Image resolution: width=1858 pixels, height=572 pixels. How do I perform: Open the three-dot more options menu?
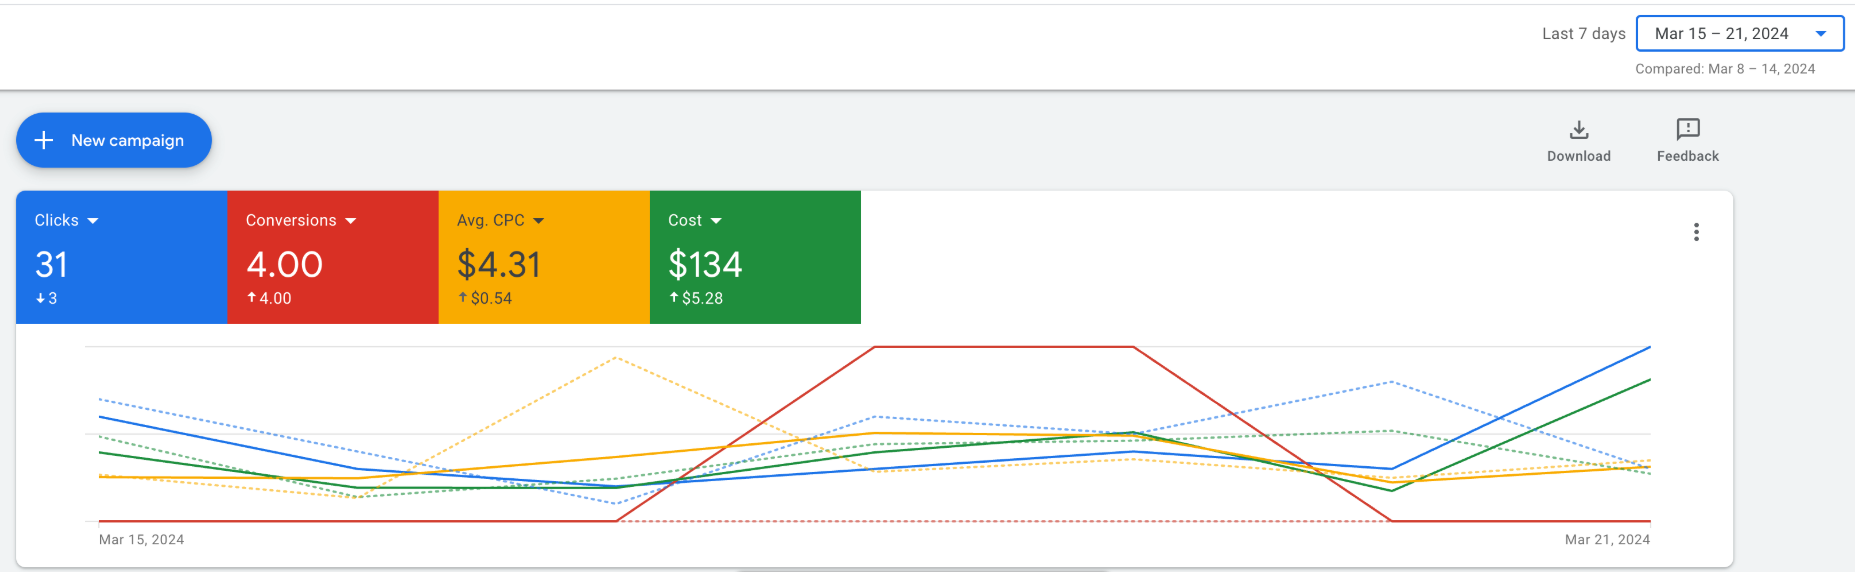(1696, 232)
